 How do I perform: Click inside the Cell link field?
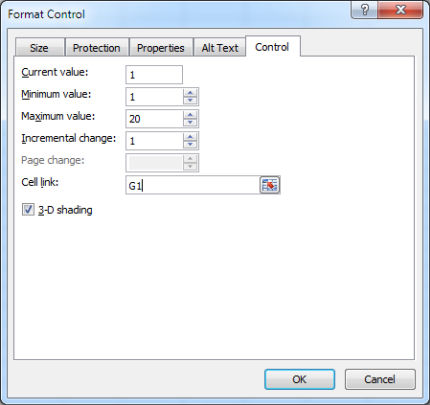point(193,185)
